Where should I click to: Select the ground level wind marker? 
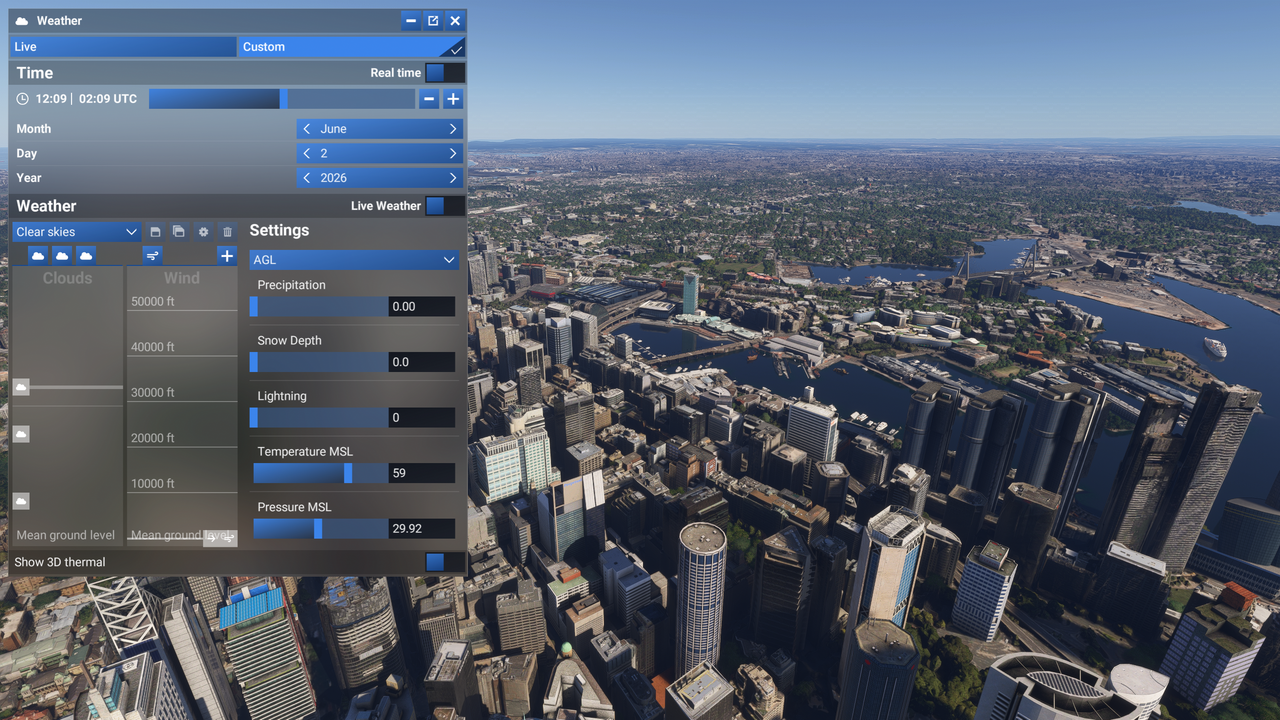click(220, 538)
